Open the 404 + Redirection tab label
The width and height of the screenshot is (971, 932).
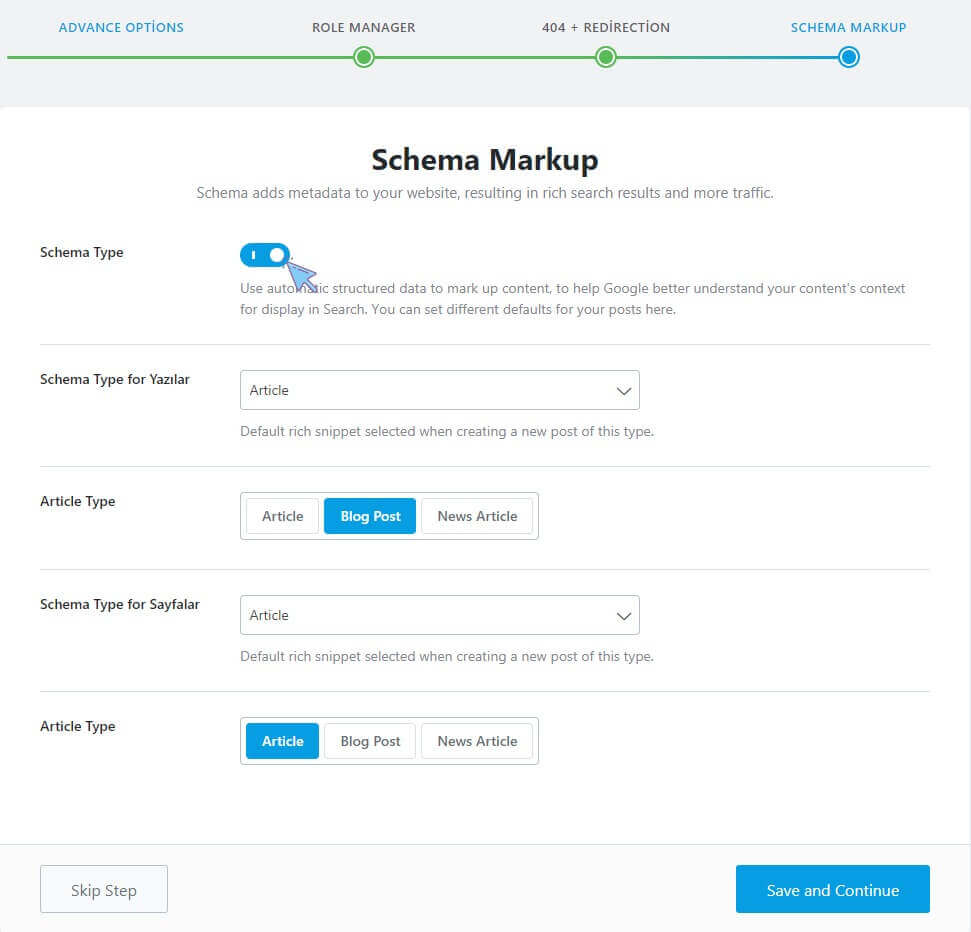pos(606,27)
